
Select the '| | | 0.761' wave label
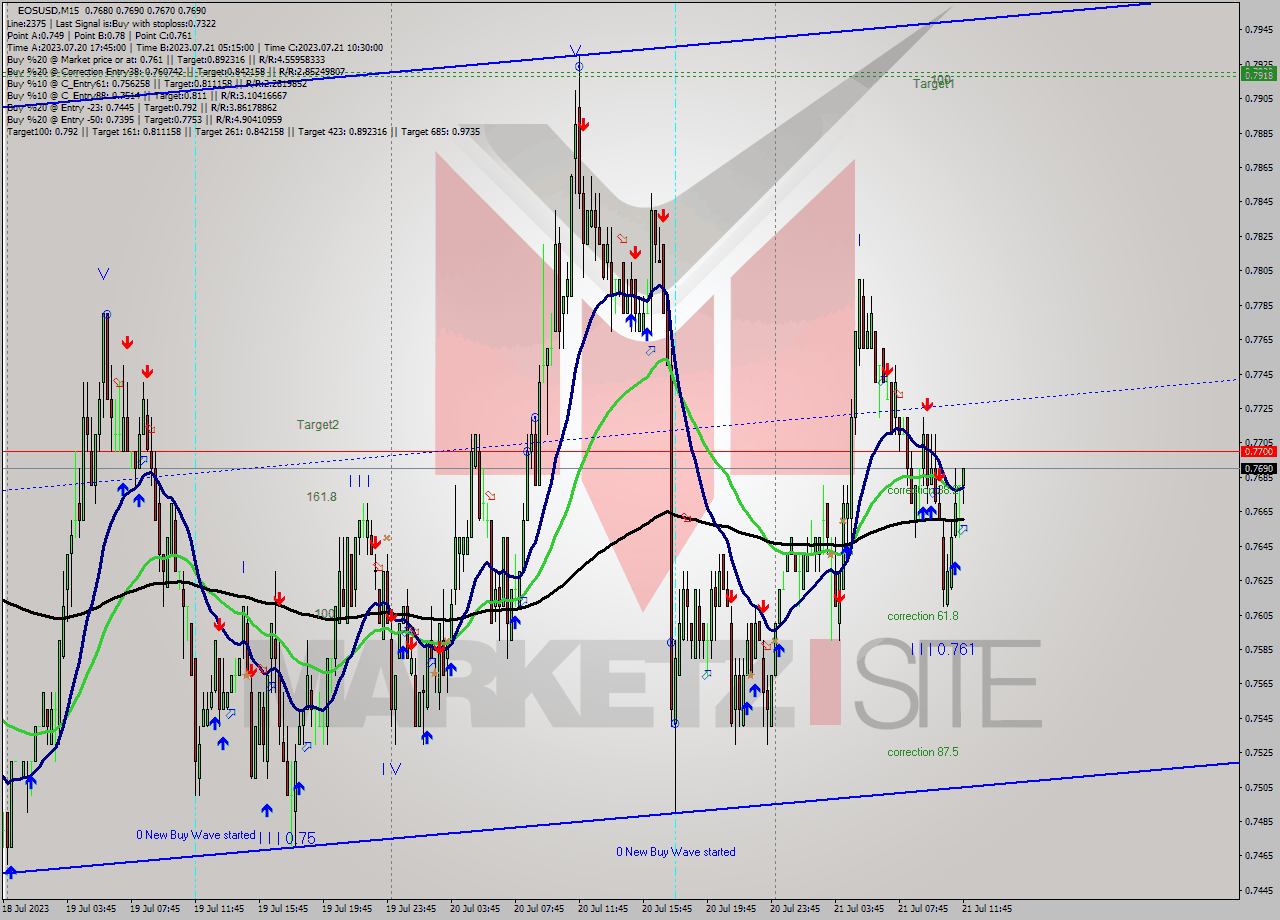click(x=942, y=649)
